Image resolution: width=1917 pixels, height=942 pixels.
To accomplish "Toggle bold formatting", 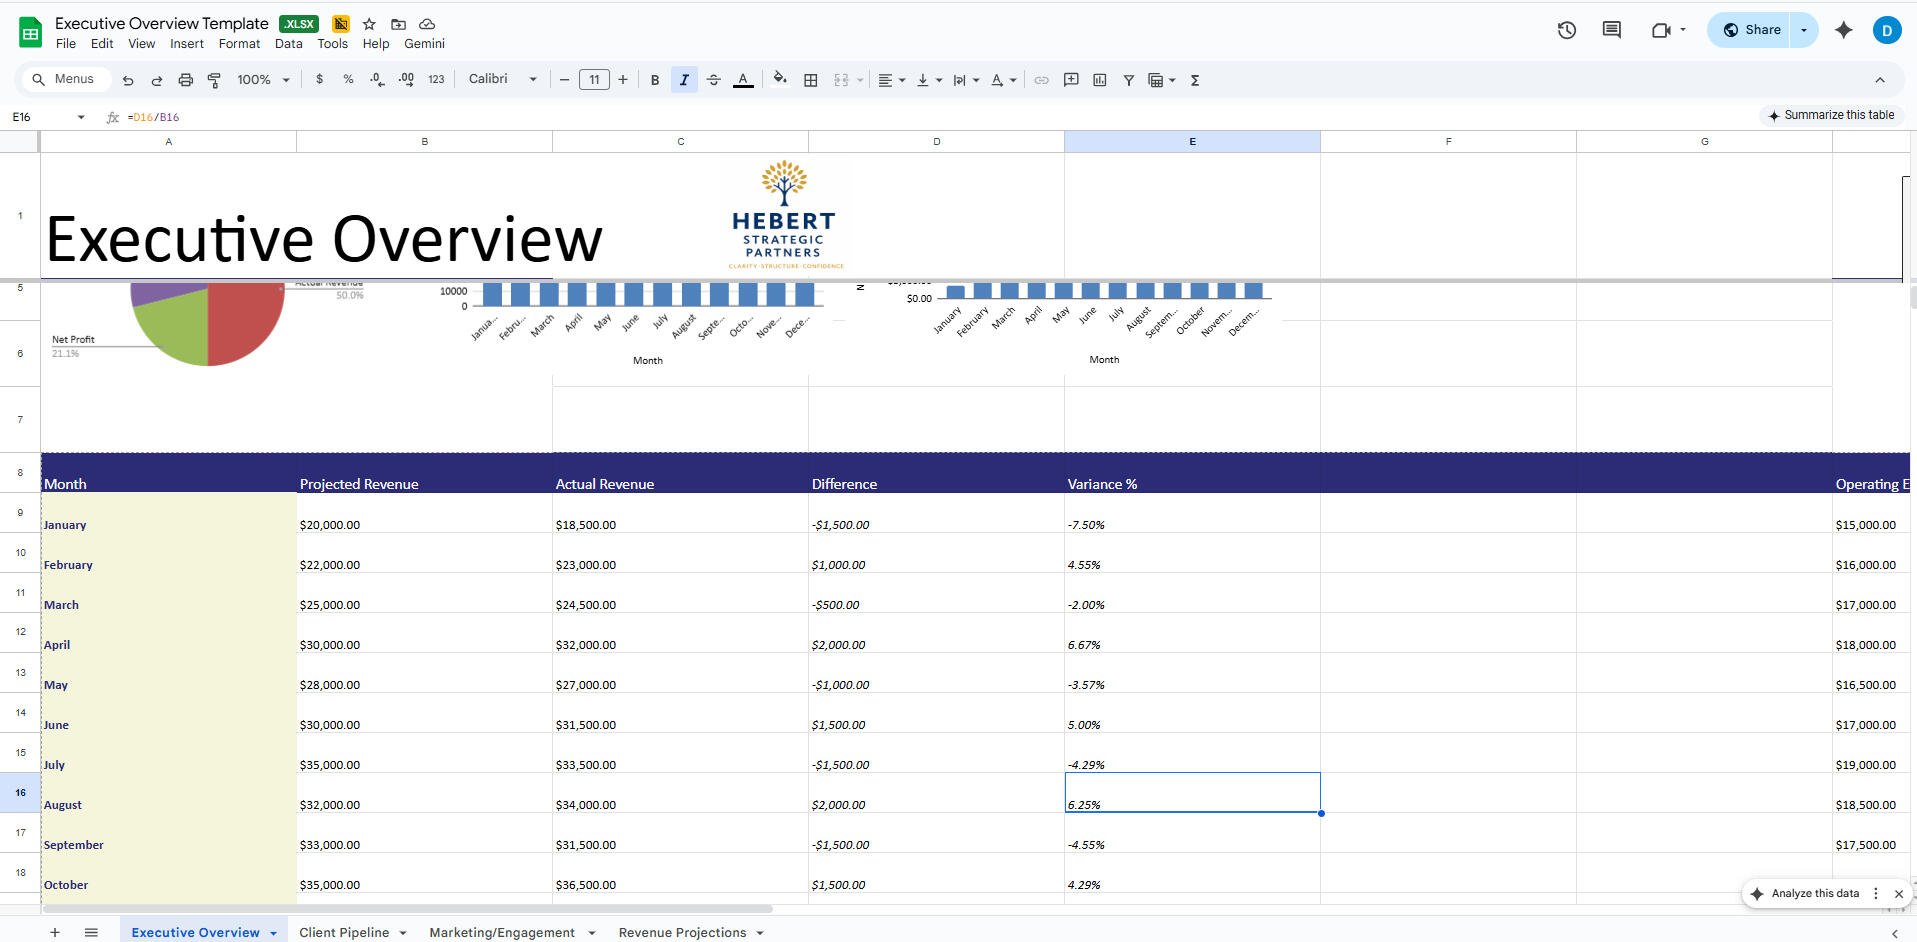I will tap(655, 80).
